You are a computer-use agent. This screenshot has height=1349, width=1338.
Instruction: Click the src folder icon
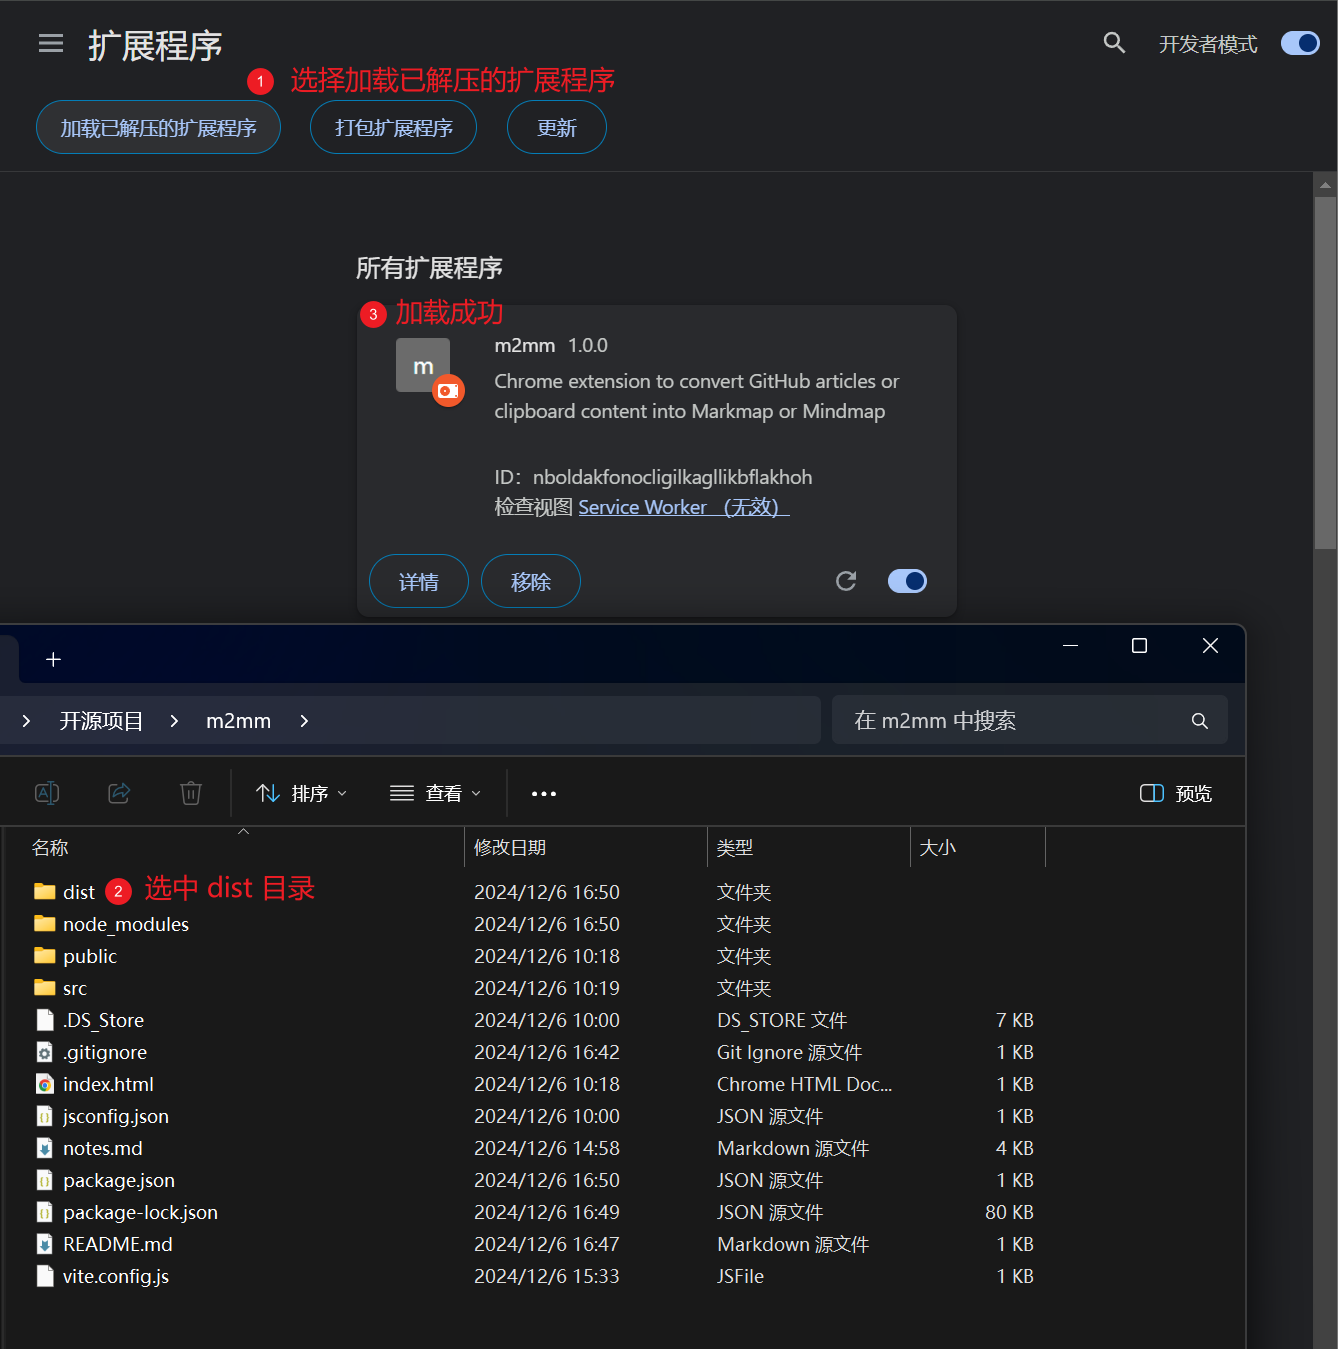tap(45, 987)
